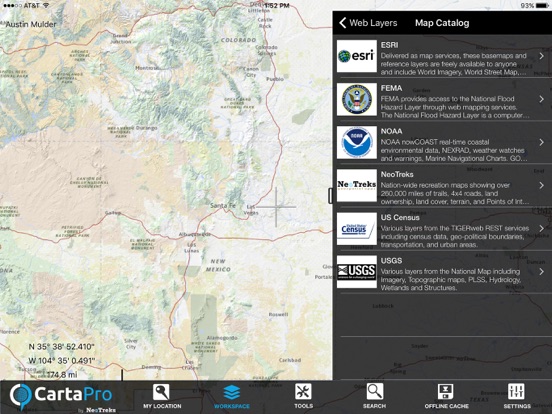
Task: Select the FEMA seal icon
Action: click(357, 99)
